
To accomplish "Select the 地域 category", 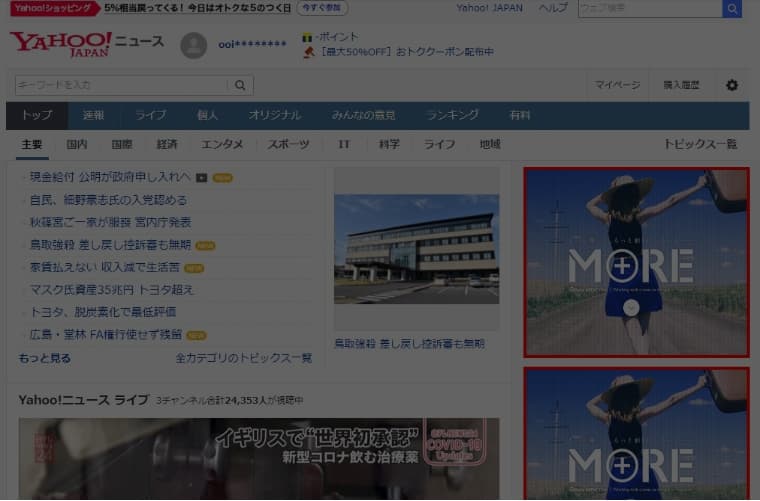I will [x=490, y=144].
